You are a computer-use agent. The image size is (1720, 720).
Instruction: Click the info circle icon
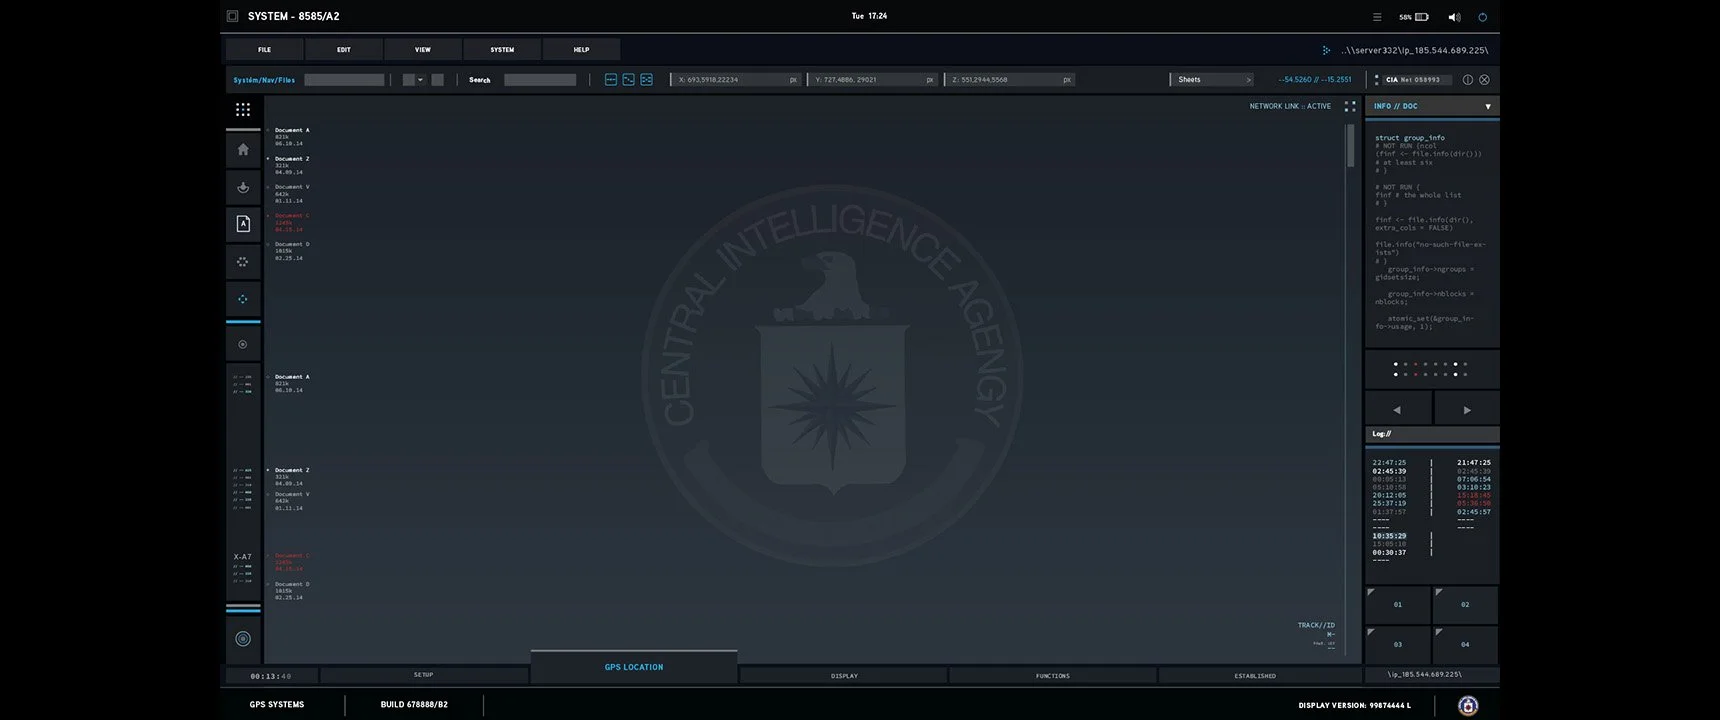(1468, 80)
